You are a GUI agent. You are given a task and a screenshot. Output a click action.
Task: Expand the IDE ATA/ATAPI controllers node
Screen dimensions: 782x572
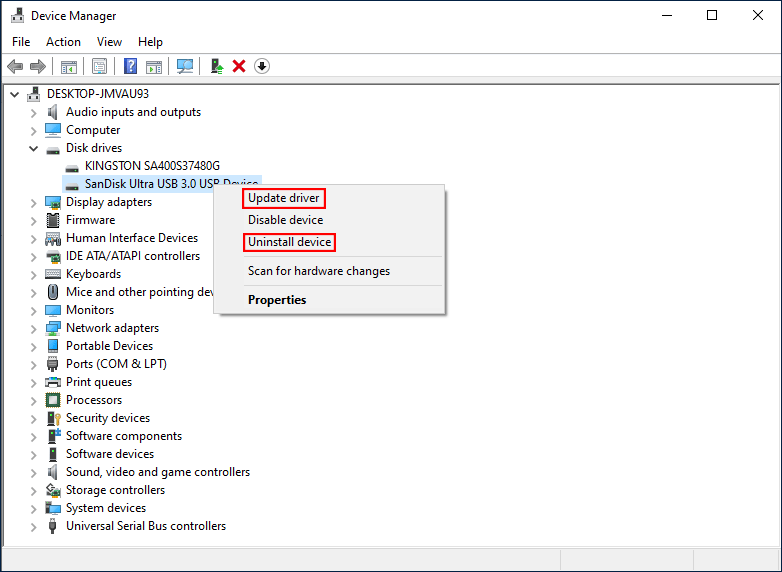click(x=33, y=257)
